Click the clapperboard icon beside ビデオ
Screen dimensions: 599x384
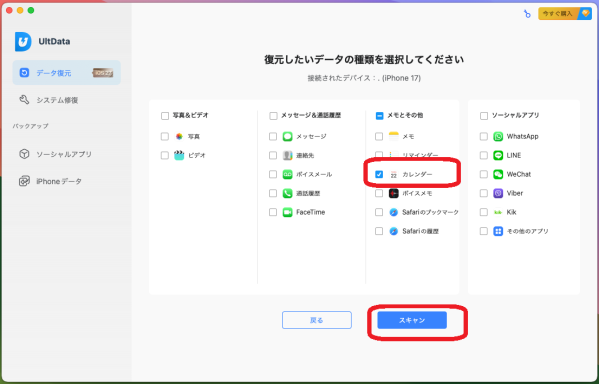pos(179,155)
